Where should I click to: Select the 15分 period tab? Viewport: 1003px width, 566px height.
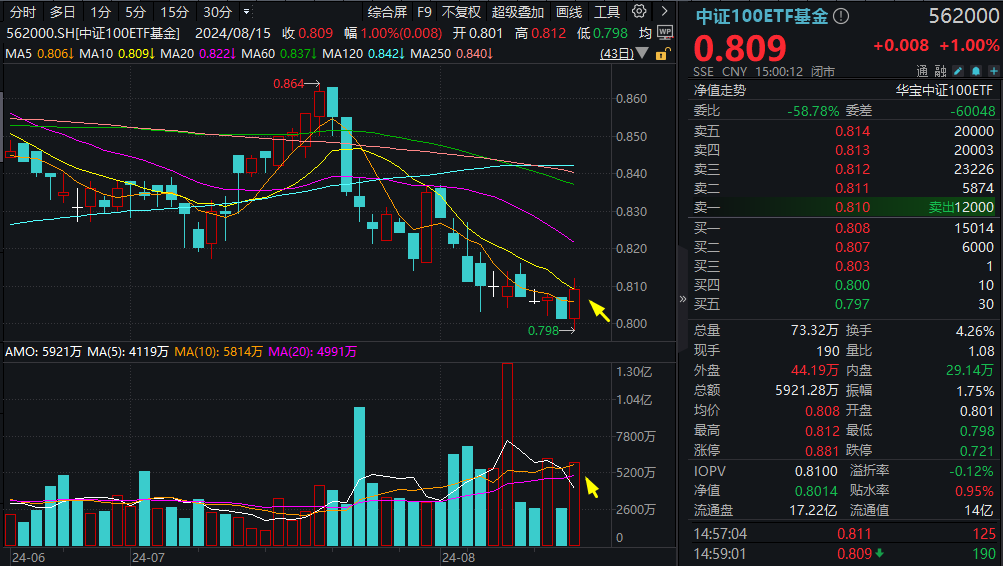coord(174,12)
